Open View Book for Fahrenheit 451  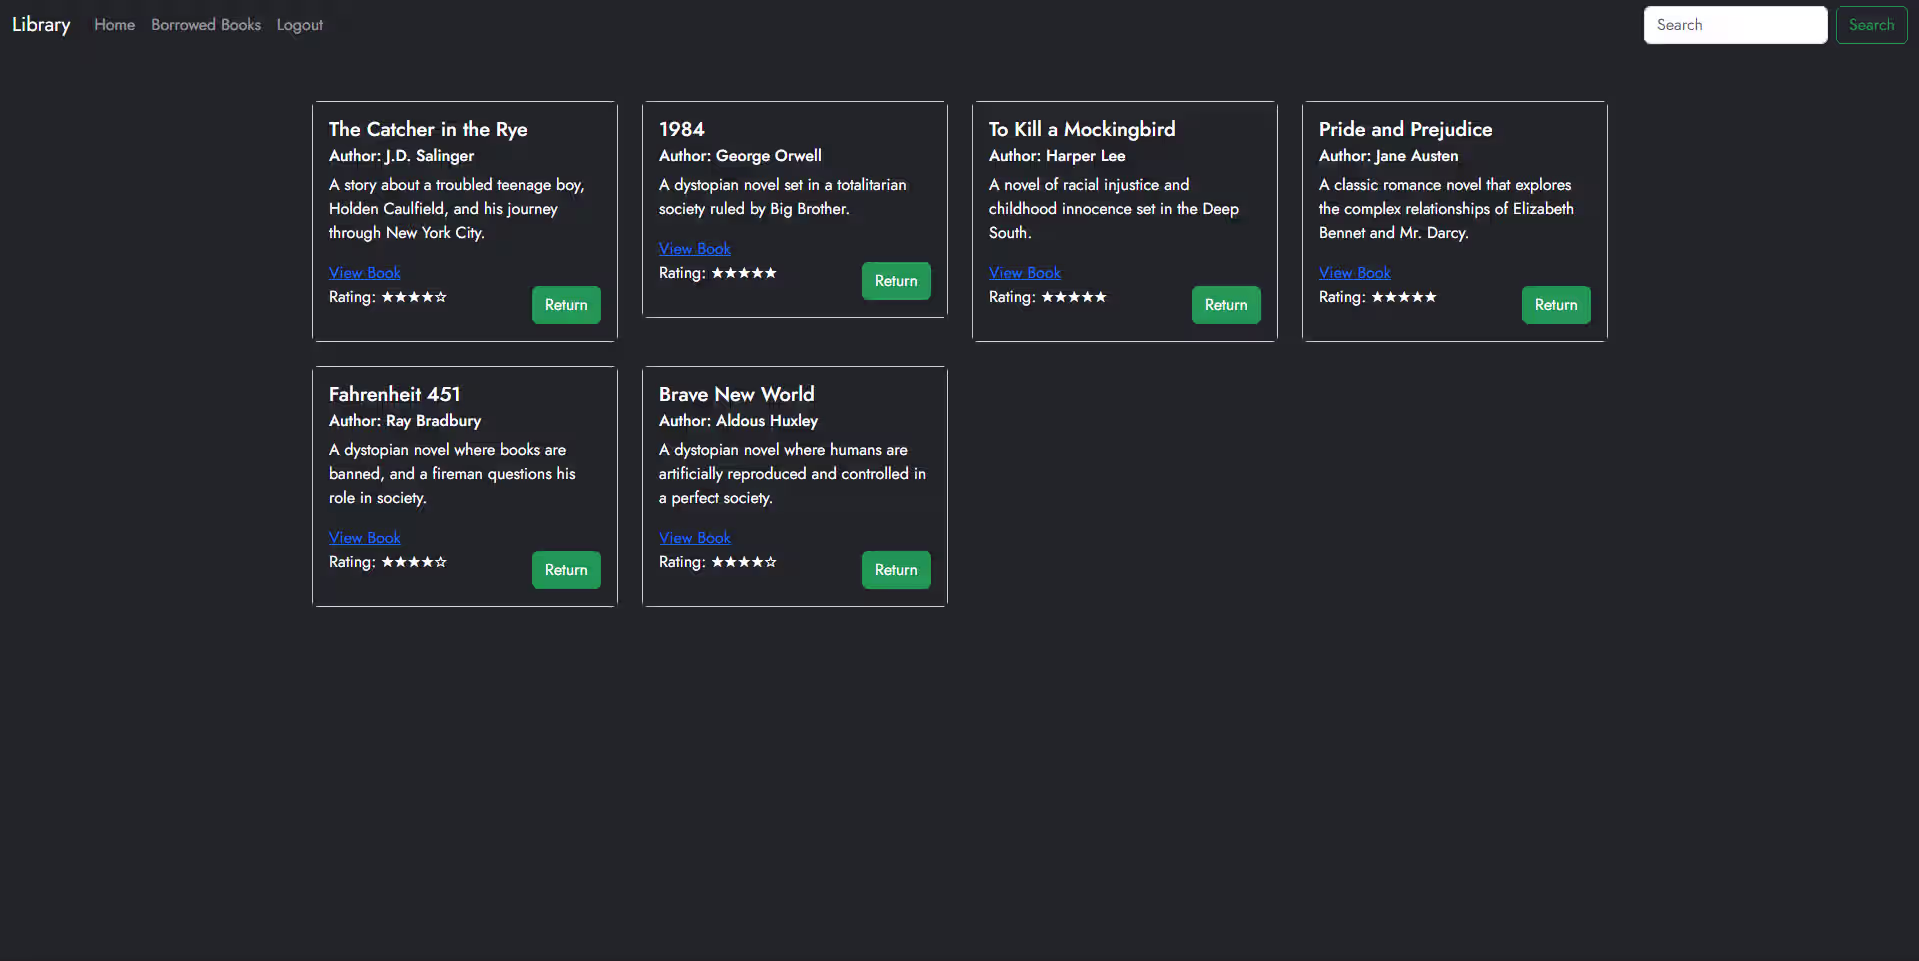click(x=365, y=538)
